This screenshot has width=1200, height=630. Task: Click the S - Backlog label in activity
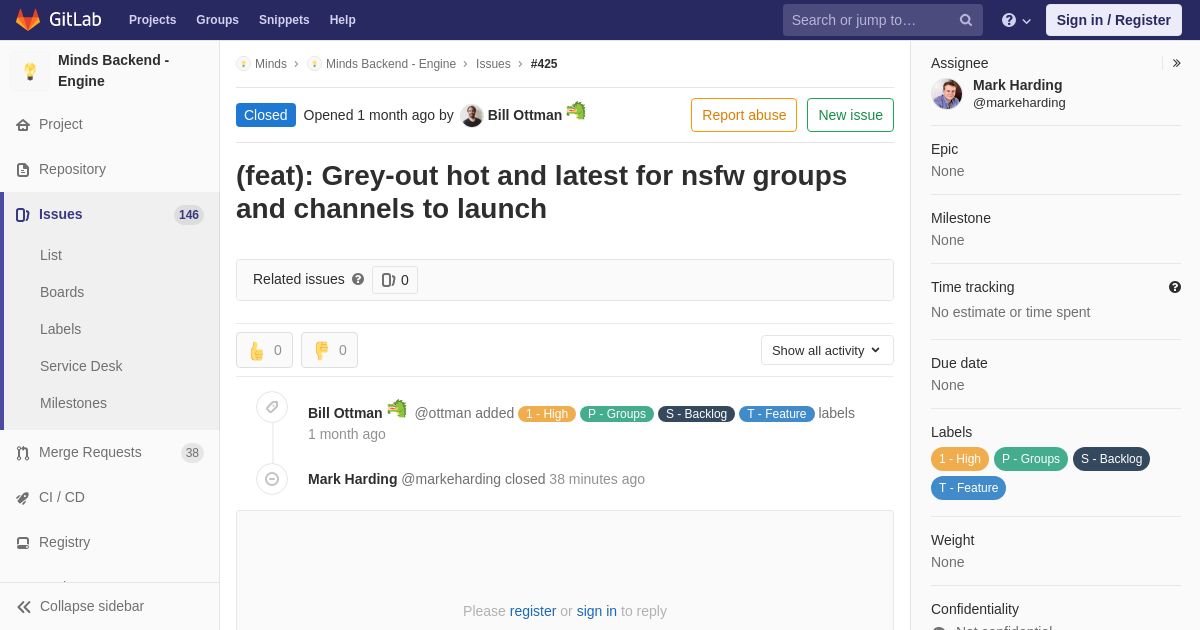[x=696, y=414]
